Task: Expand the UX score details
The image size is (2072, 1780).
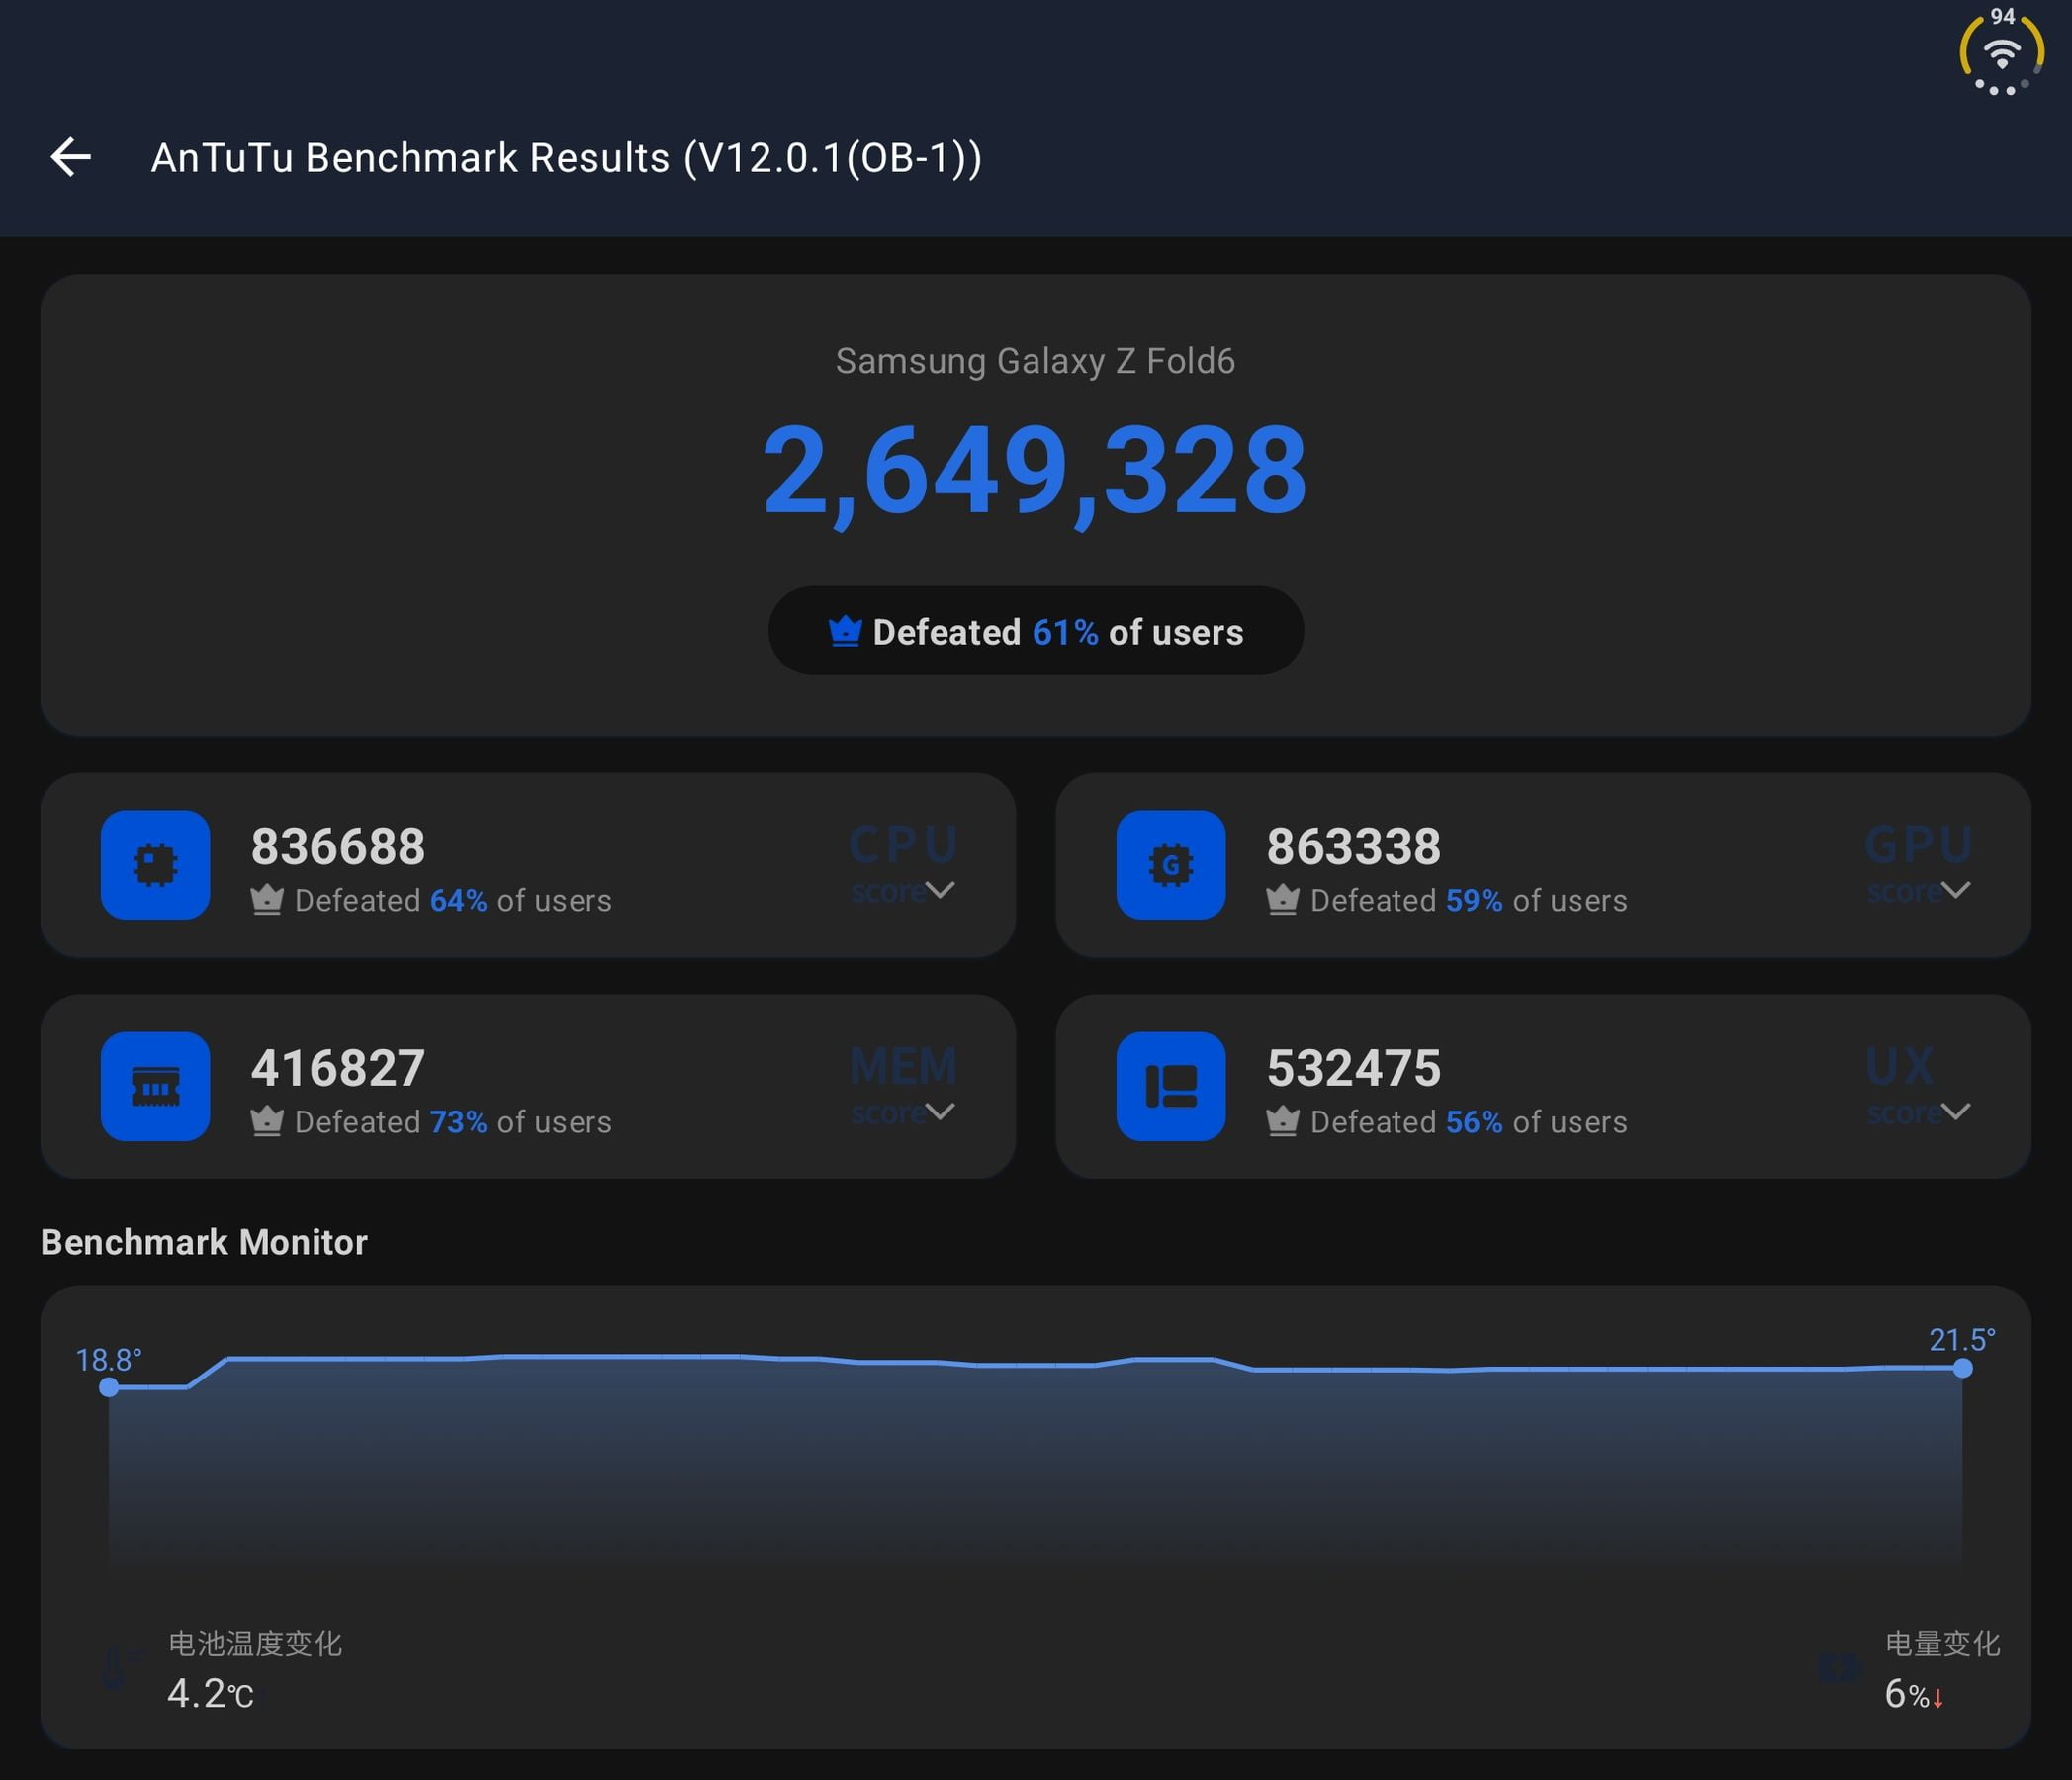Action: pos(1956,1111)
